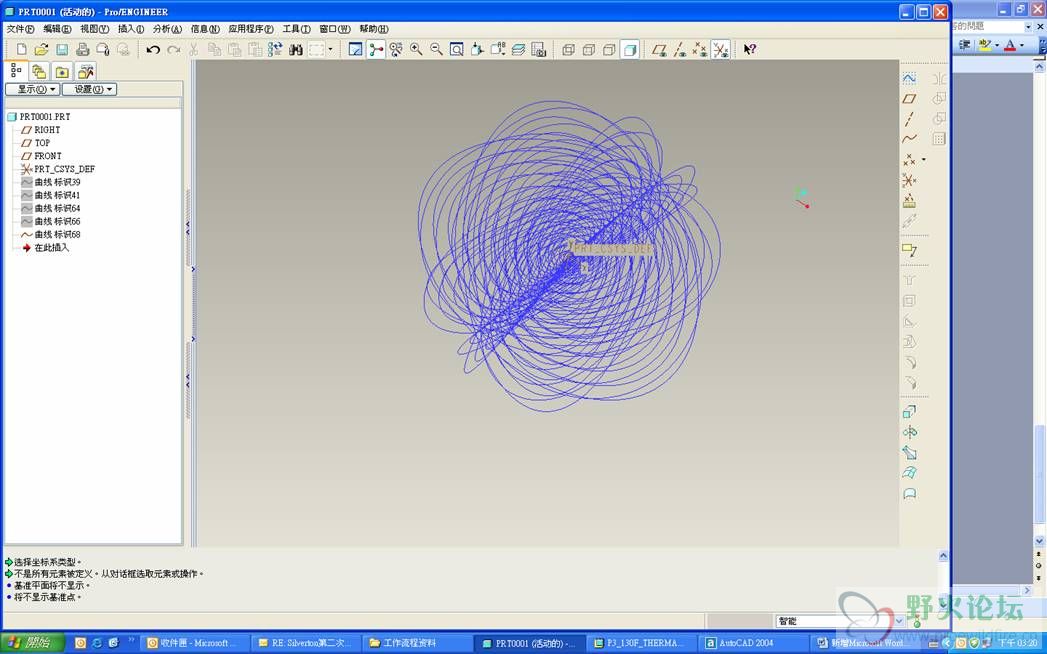Select the Revolve tool
1047x654 pixels.
click(909, 432)
